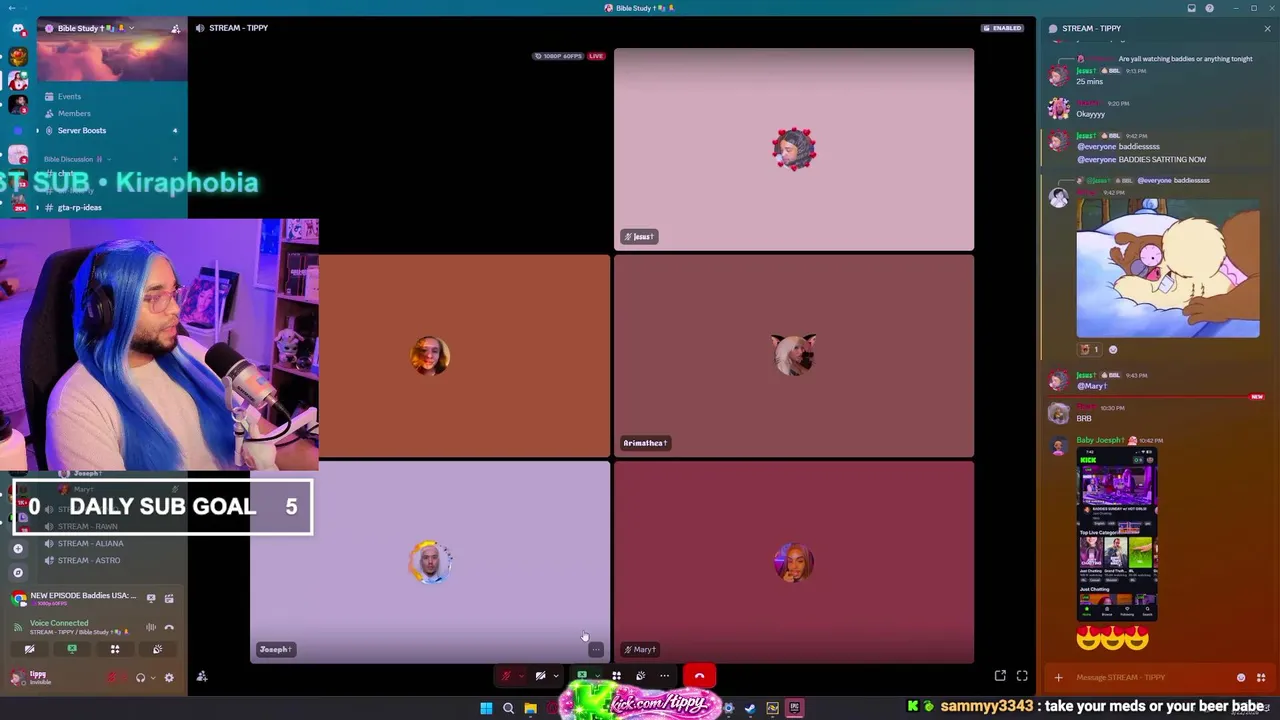This screenshot has width=1280, height=720.
Task: Open Windows taskbar Search
Action: coord(508,708)
